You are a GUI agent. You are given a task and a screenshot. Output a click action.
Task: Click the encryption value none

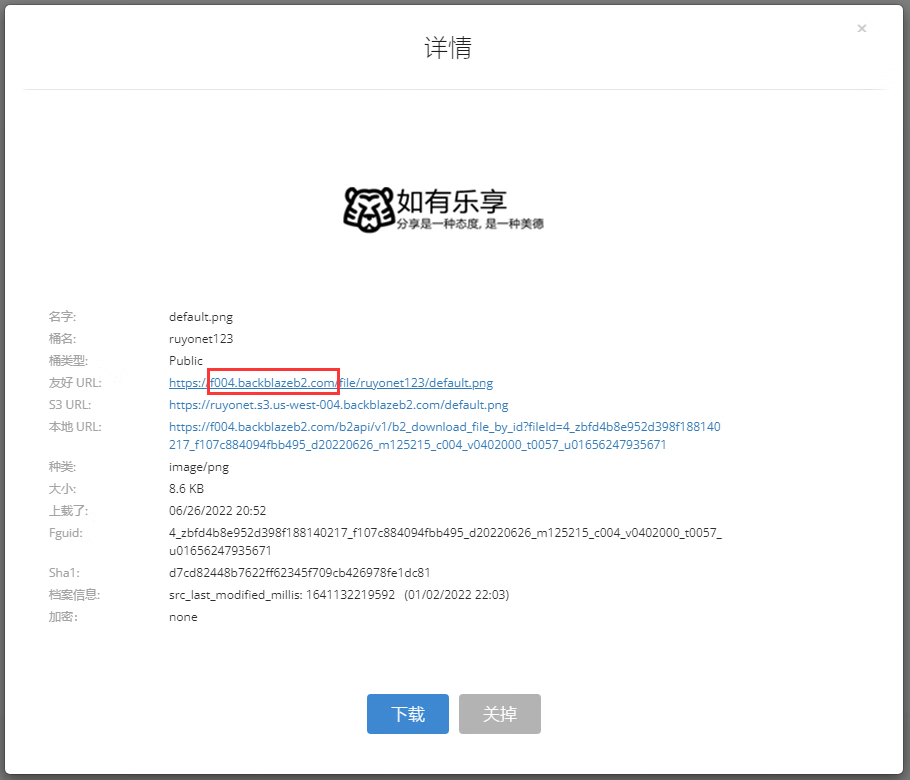(x=183, y=617)
